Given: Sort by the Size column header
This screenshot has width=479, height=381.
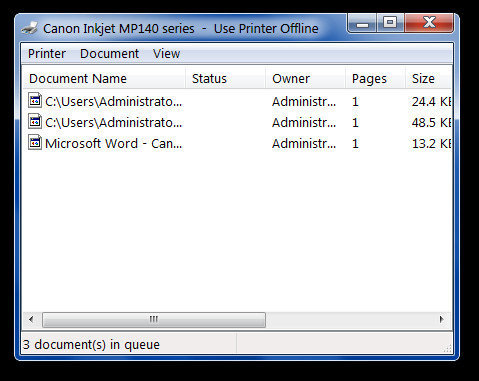Looking at the screenshot, I should pyautogui.click(x=428, y=79).
